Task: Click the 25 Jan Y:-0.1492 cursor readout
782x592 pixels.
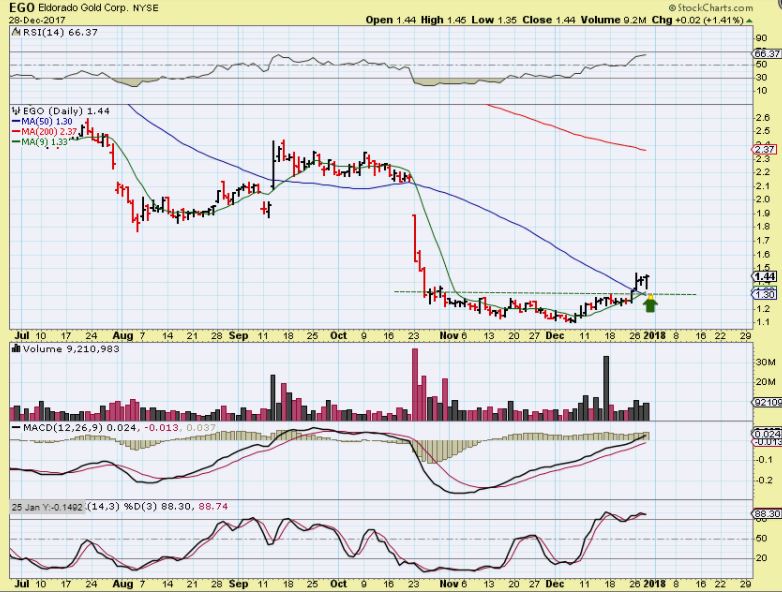Action: tap(47, 507)
